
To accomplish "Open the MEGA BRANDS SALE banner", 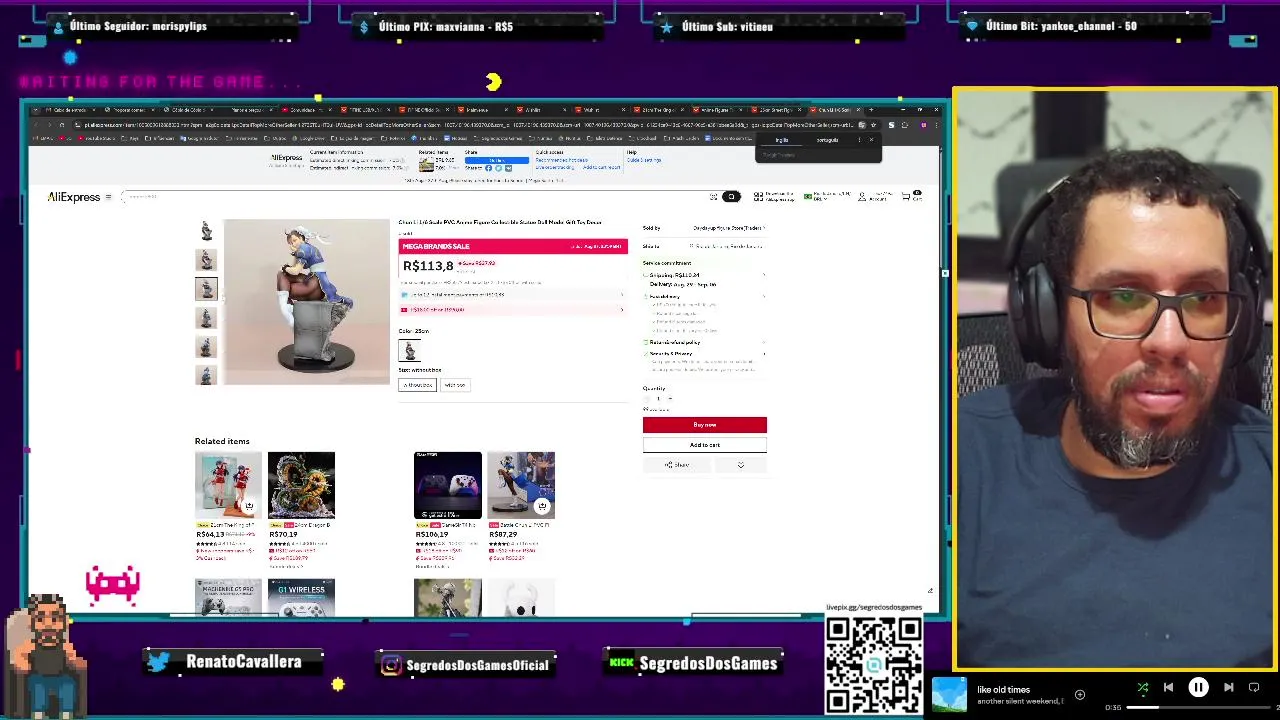I will (x=513, y=246).
